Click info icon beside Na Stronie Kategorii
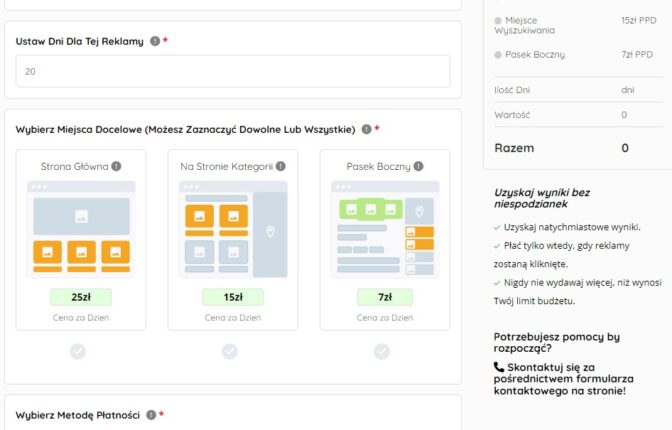The image size is (672, 430). 281,166
